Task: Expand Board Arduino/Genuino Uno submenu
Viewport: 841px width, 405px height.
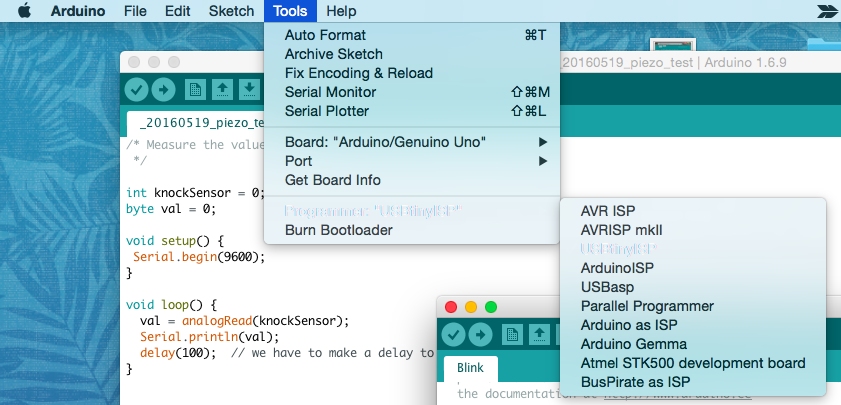Action: click(x=411, y=142)
